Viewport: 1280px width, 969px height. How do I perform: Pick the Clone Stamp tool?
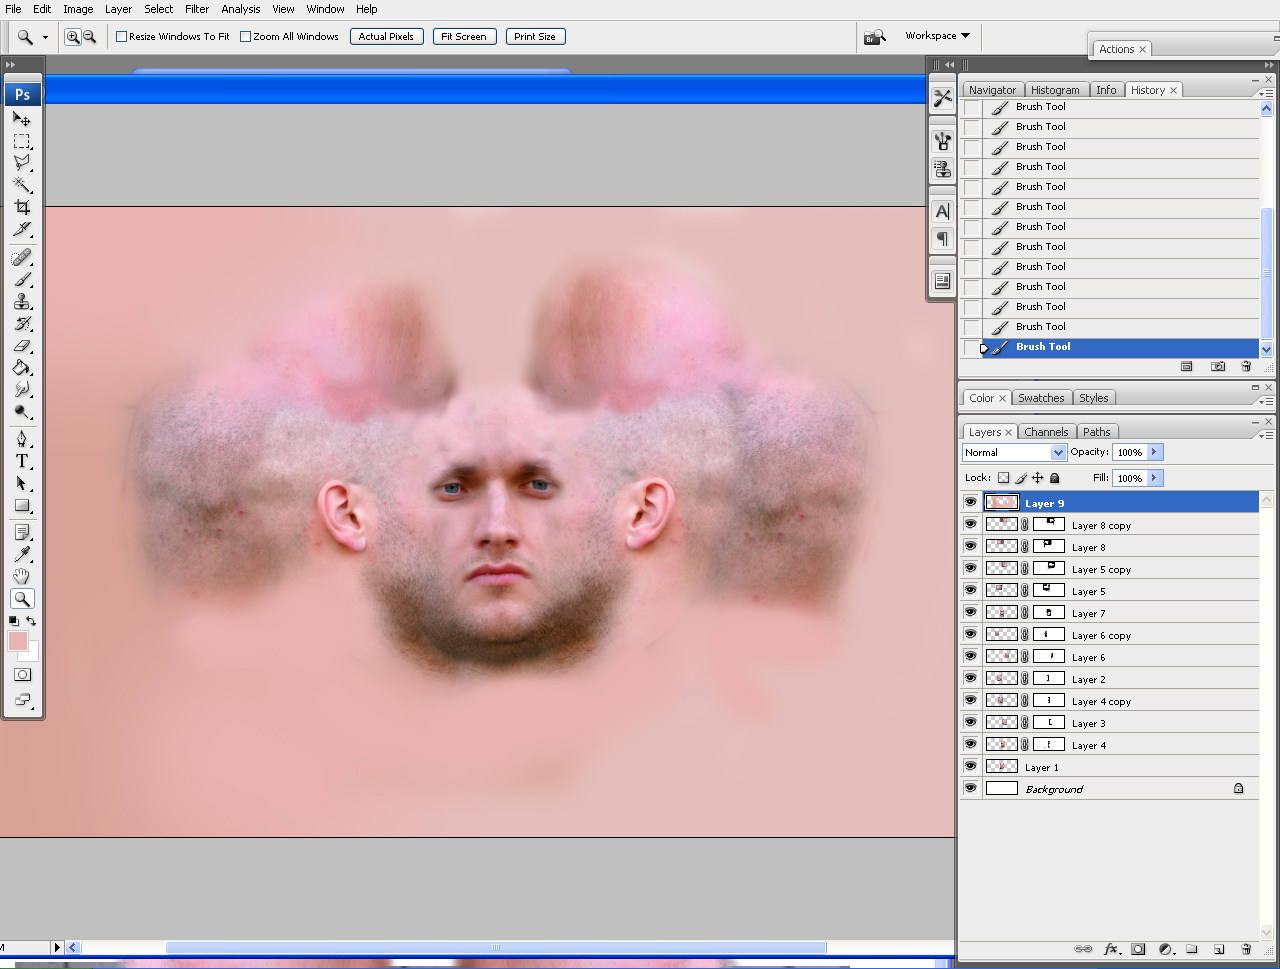(22, 302)
